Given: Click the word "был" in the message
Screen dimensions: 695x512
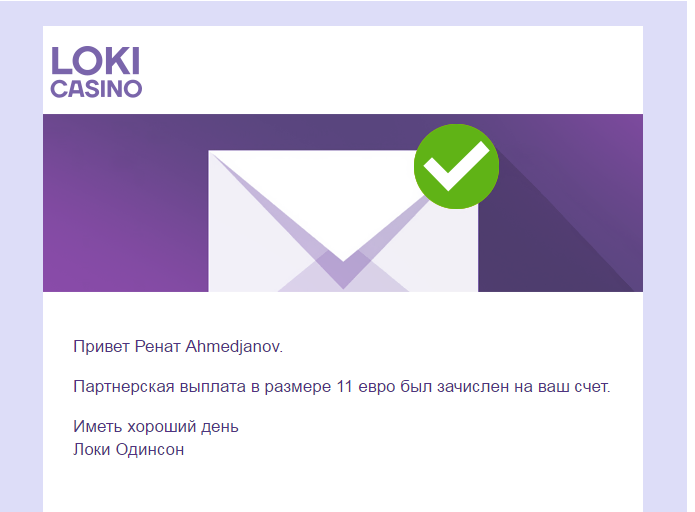Looking at the screenshot, I should click(418, 386).
